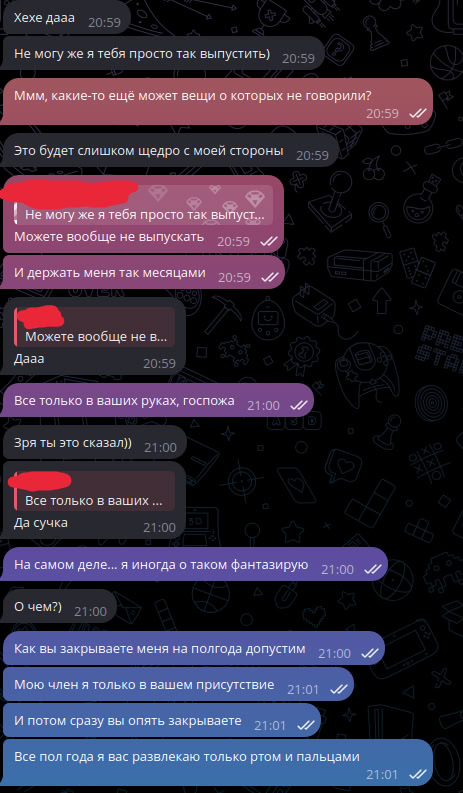The image size is (463, 793).
Task: Select message "Это будет слишком щедро с моей стороны"
Action: (170, 151)
